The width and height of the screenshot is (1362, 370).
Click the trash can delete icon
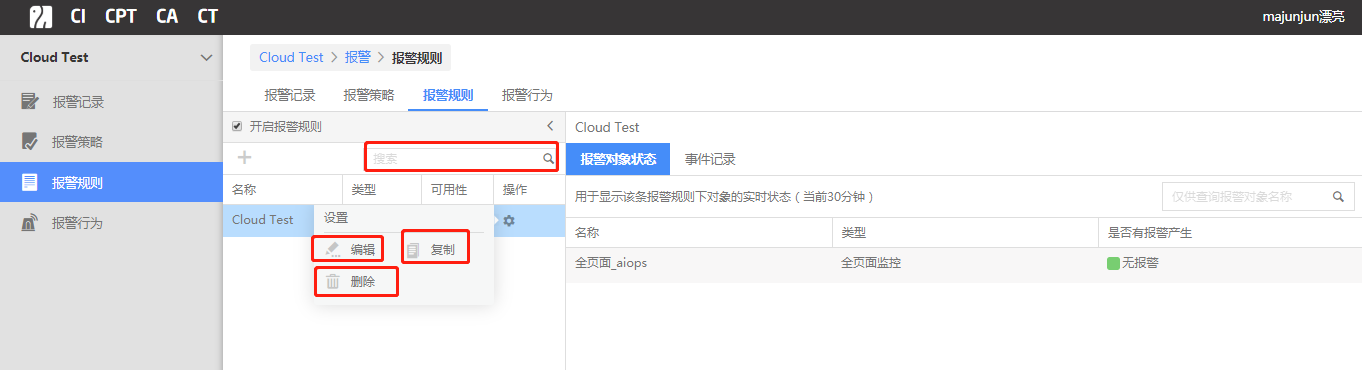(333, 282)
